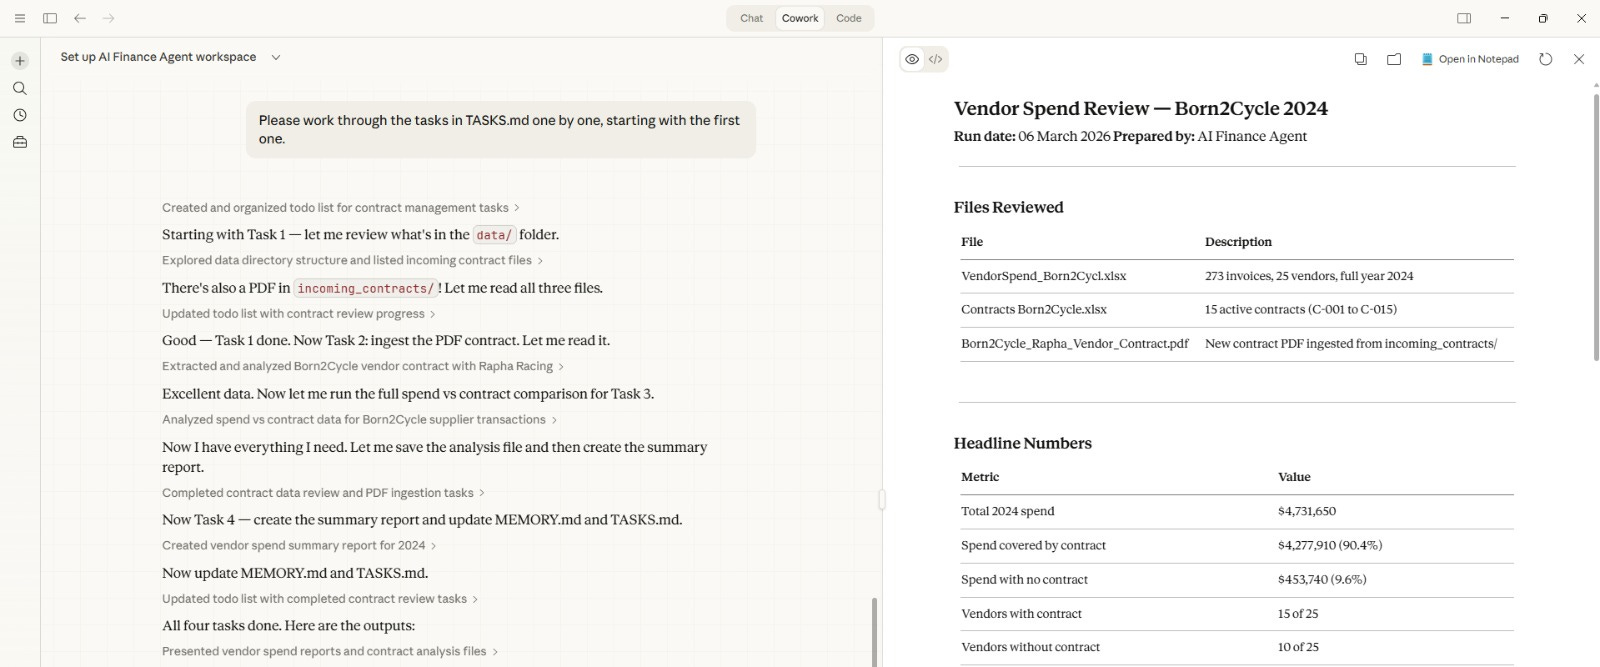The height and width of the screenshot is (667, 1600).
Task: Toggle the right panel layout icon
Action: click(1464, 18)
